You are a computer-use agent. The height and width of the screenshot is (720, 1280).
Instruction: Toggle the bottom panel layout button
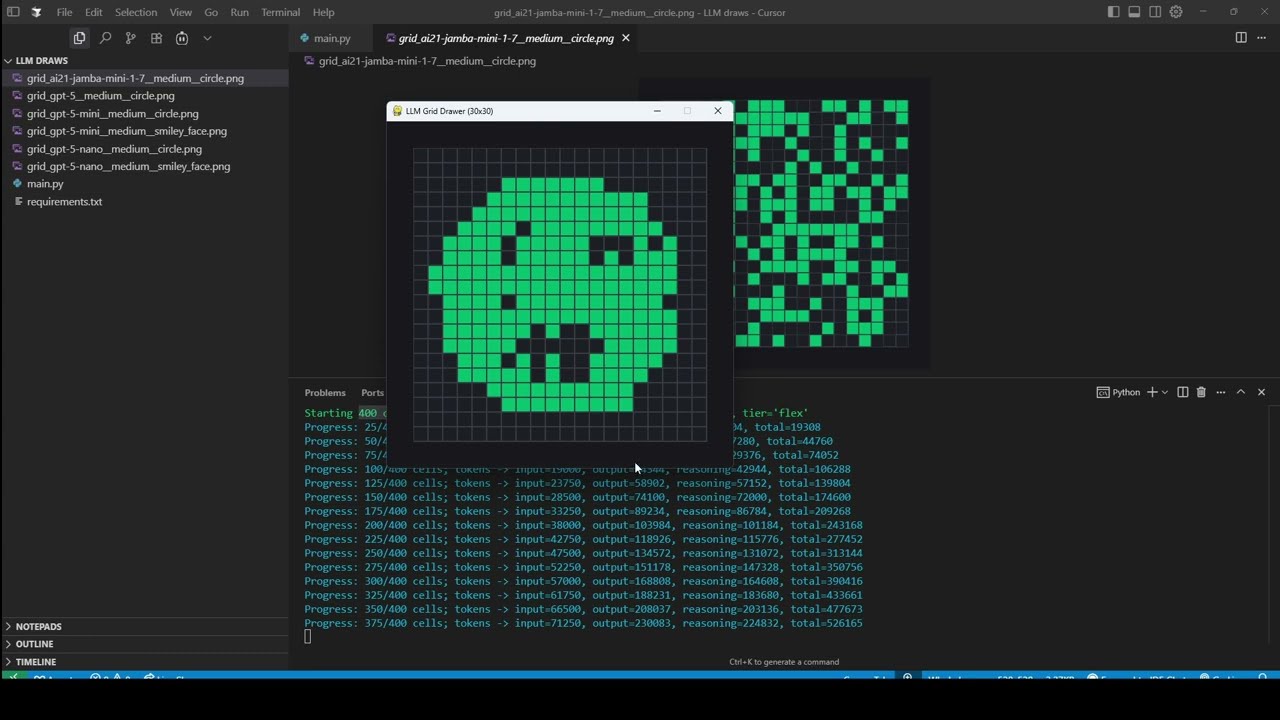(x=1134, y=12)
